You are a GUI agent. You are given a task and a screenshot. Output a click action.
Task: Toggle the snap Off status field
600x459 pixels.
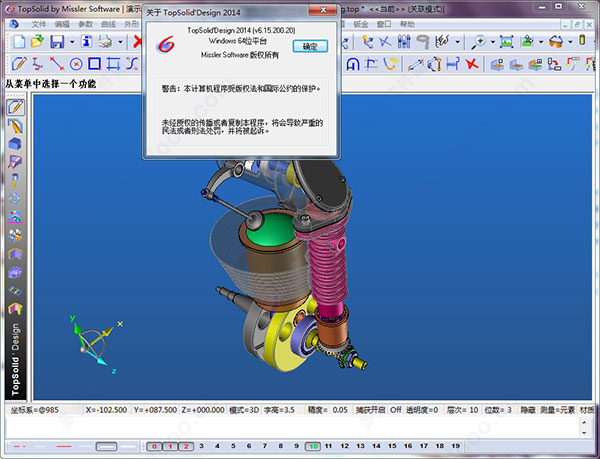[x=396, y=410]
